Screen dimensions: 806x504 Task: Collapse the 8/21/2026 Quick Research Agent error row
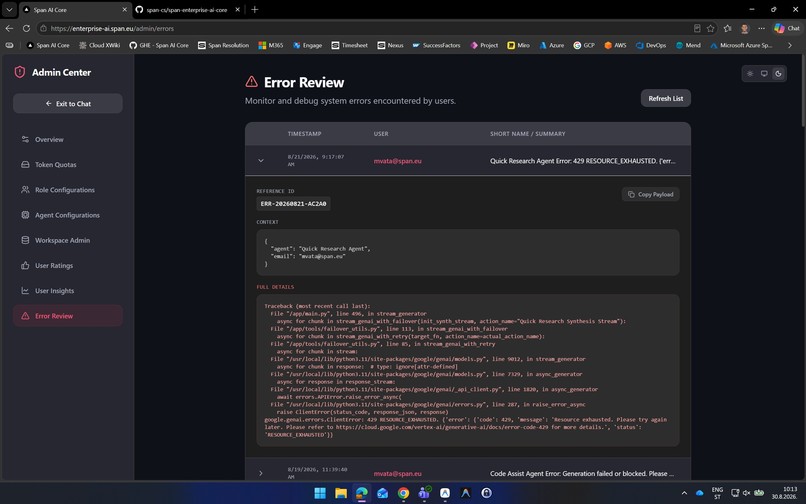261,160
